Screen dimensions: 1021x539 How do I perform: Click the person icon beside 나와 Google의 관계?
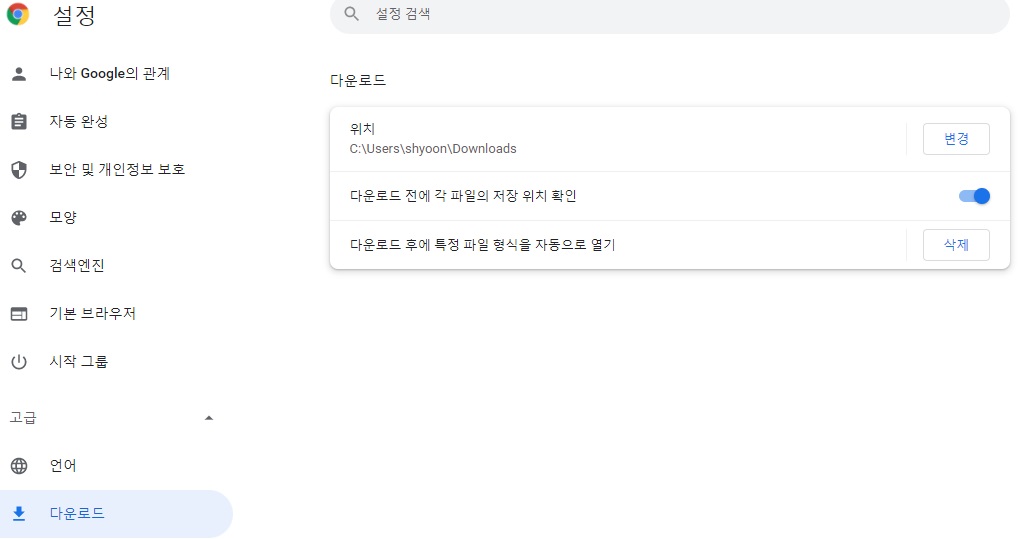[19, 74]
